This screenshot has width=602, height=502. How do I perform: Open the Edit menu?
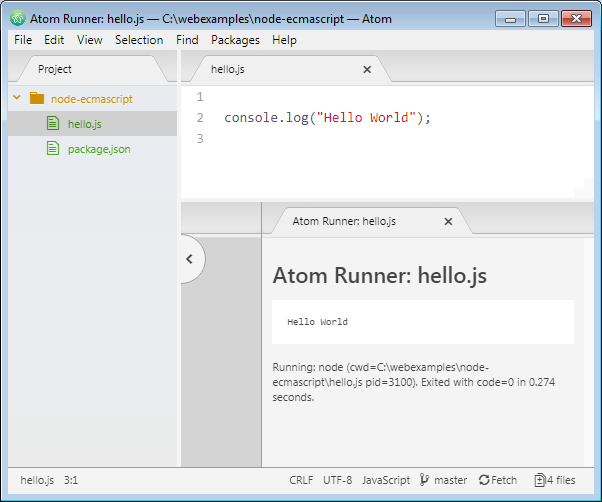[54, 40]
